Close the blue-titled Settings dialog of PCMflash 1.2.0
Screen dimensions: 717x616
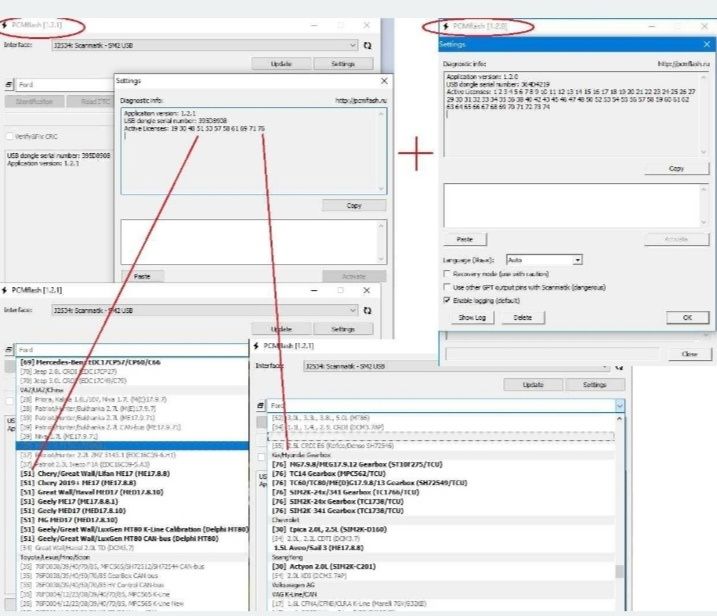point(707,44)
